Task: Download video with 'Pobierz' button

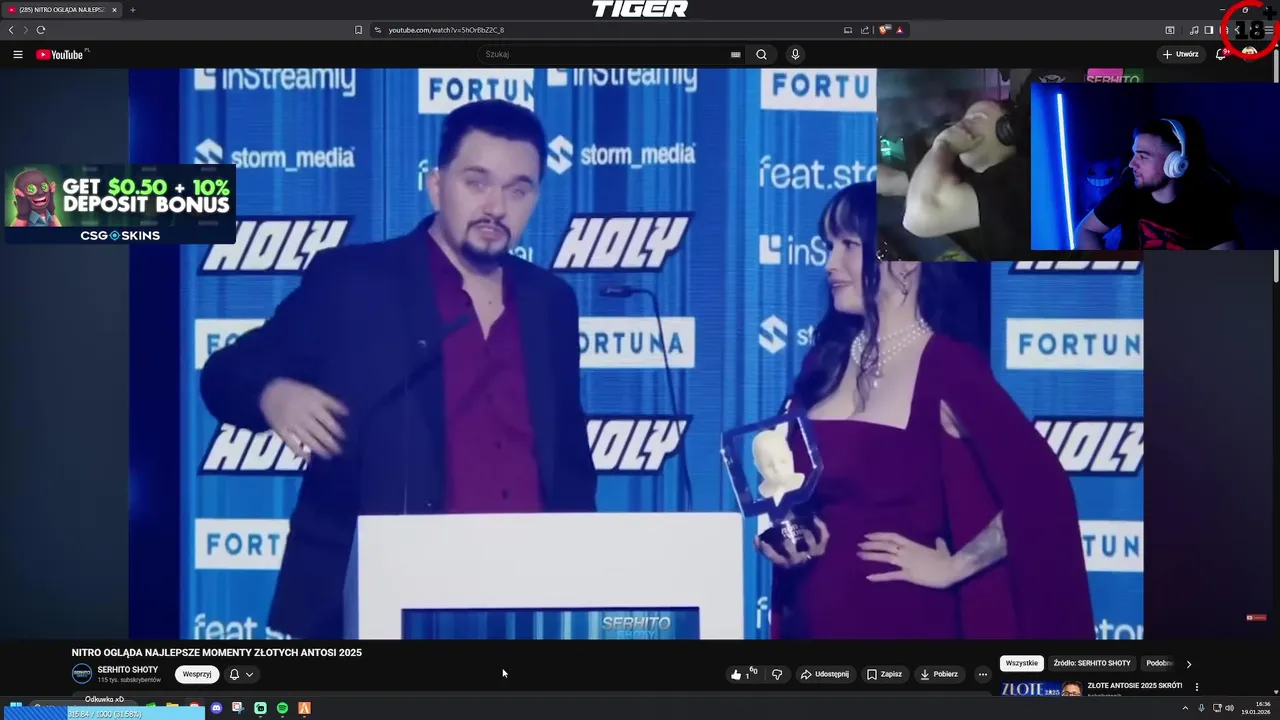Action: (x=939, y=674)
